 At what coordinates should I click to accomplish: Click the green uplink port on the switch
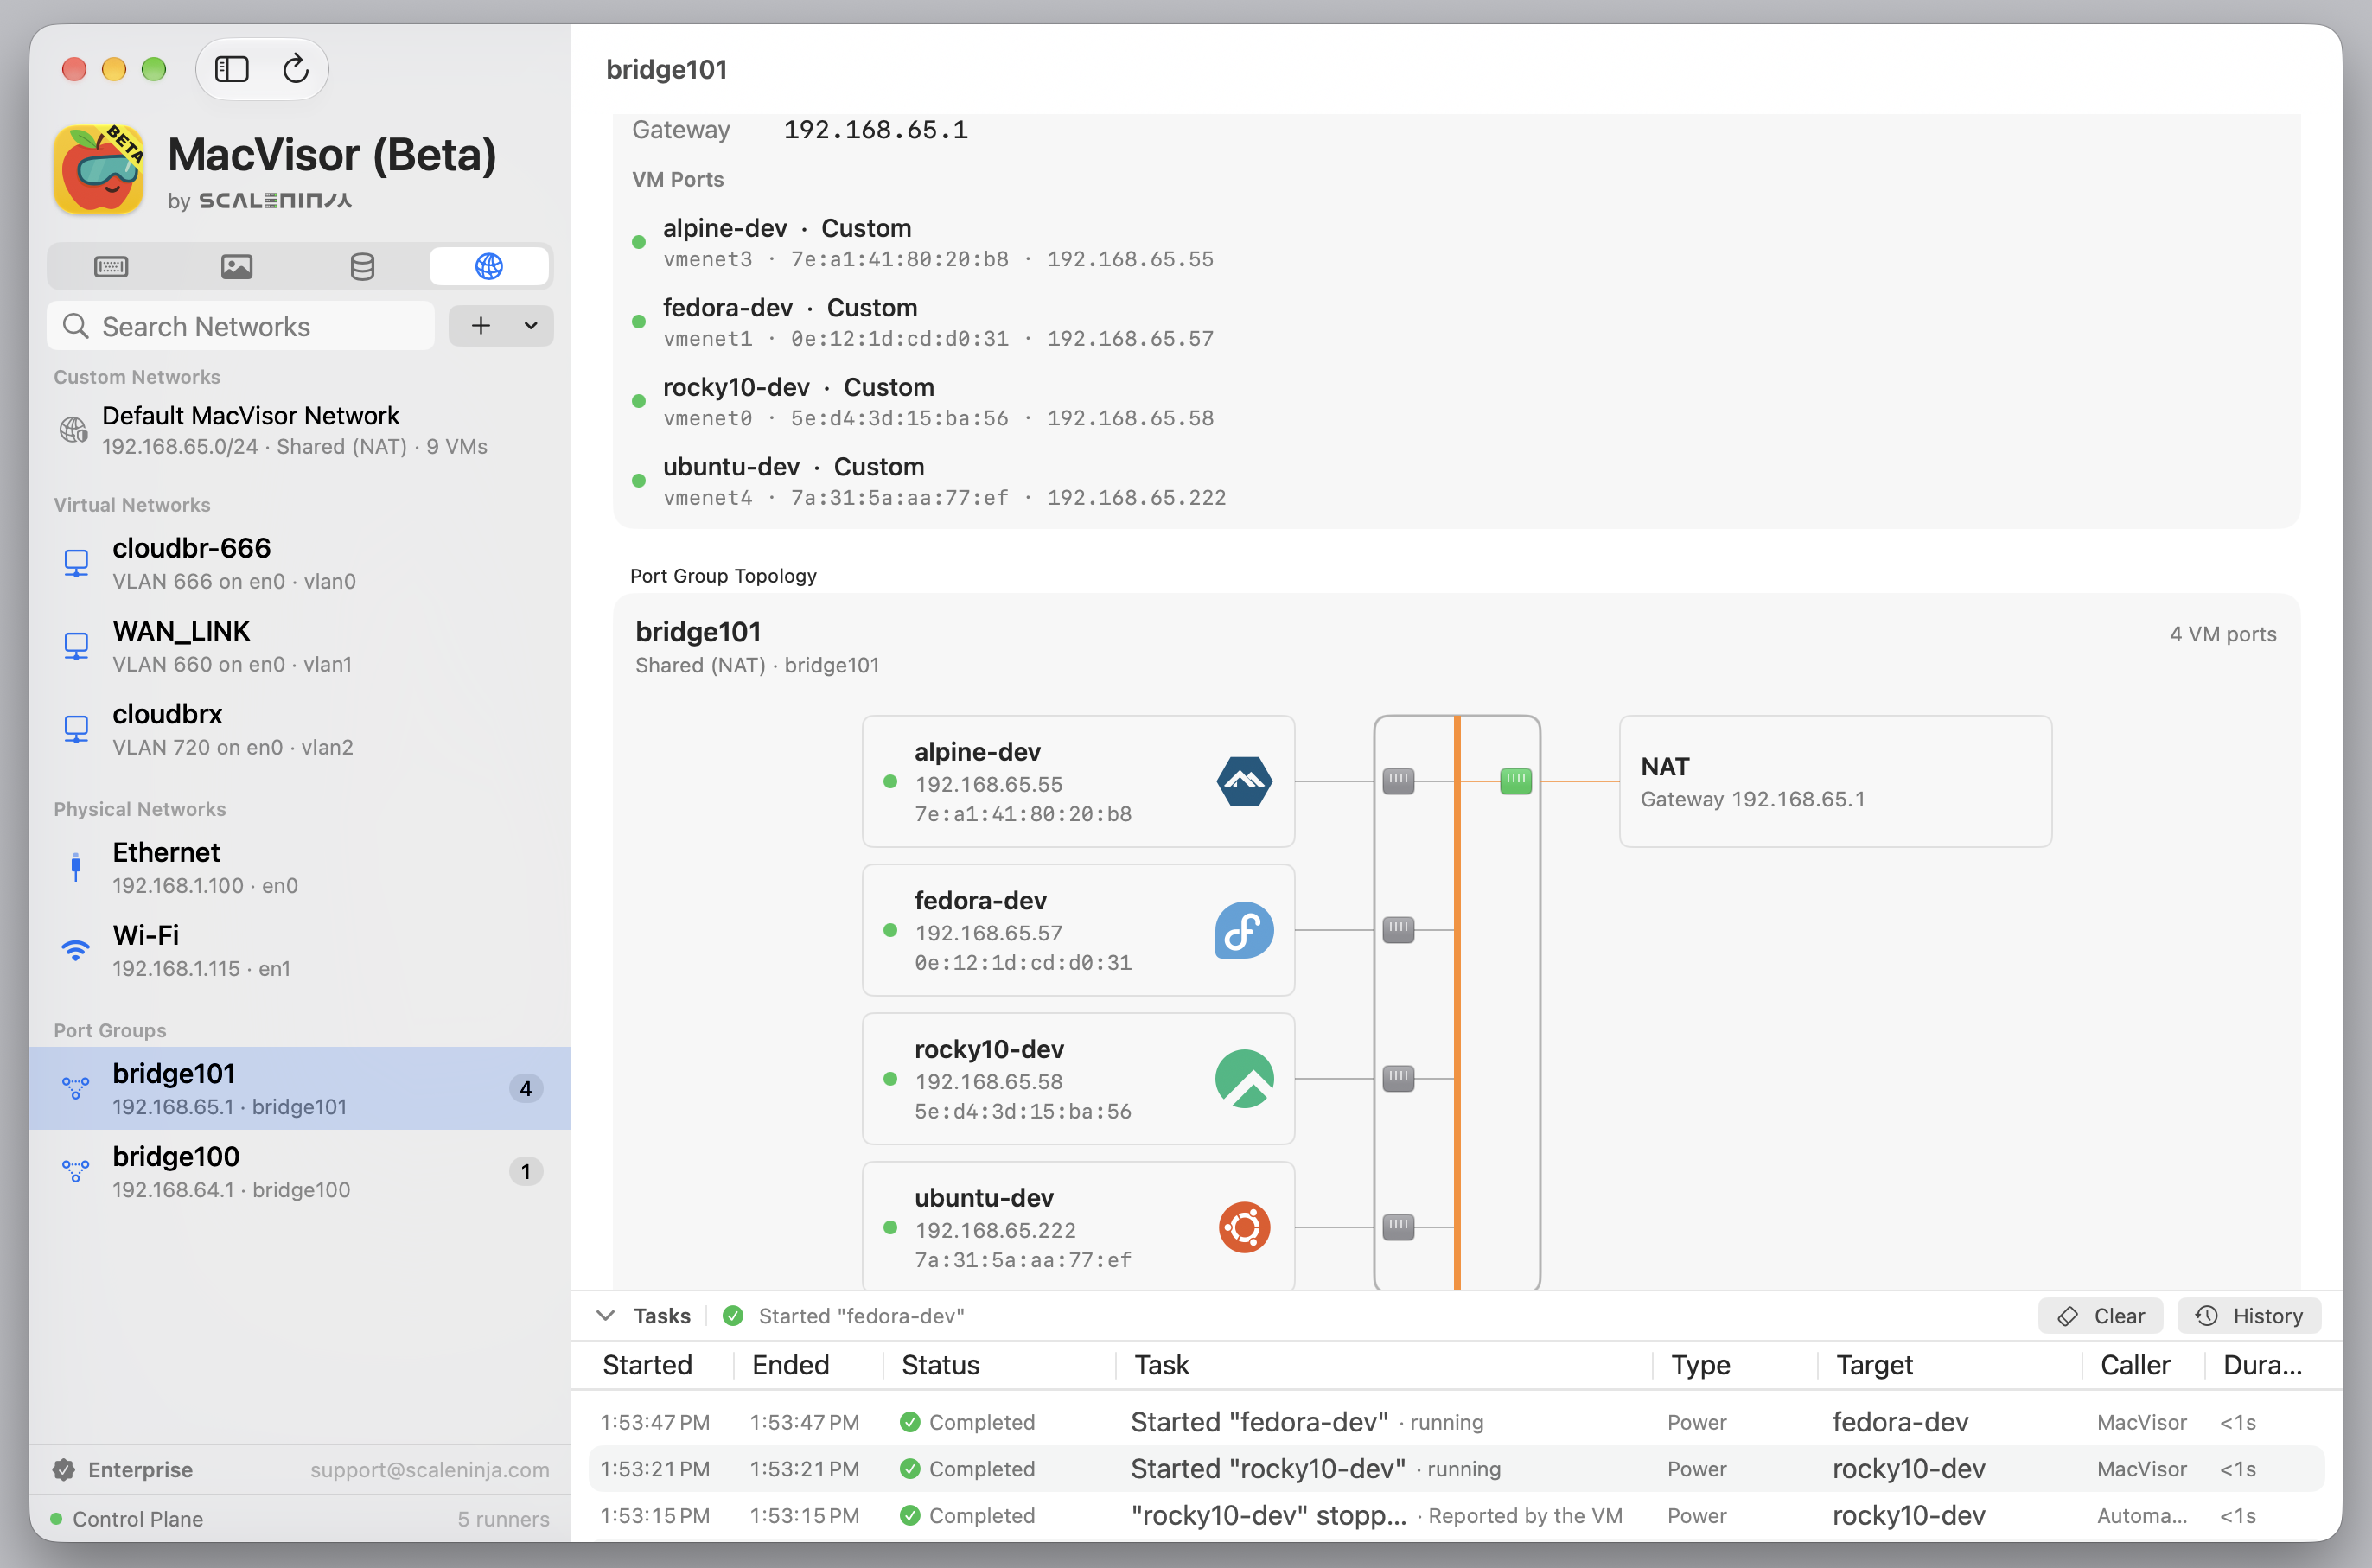pos(1516,781)
